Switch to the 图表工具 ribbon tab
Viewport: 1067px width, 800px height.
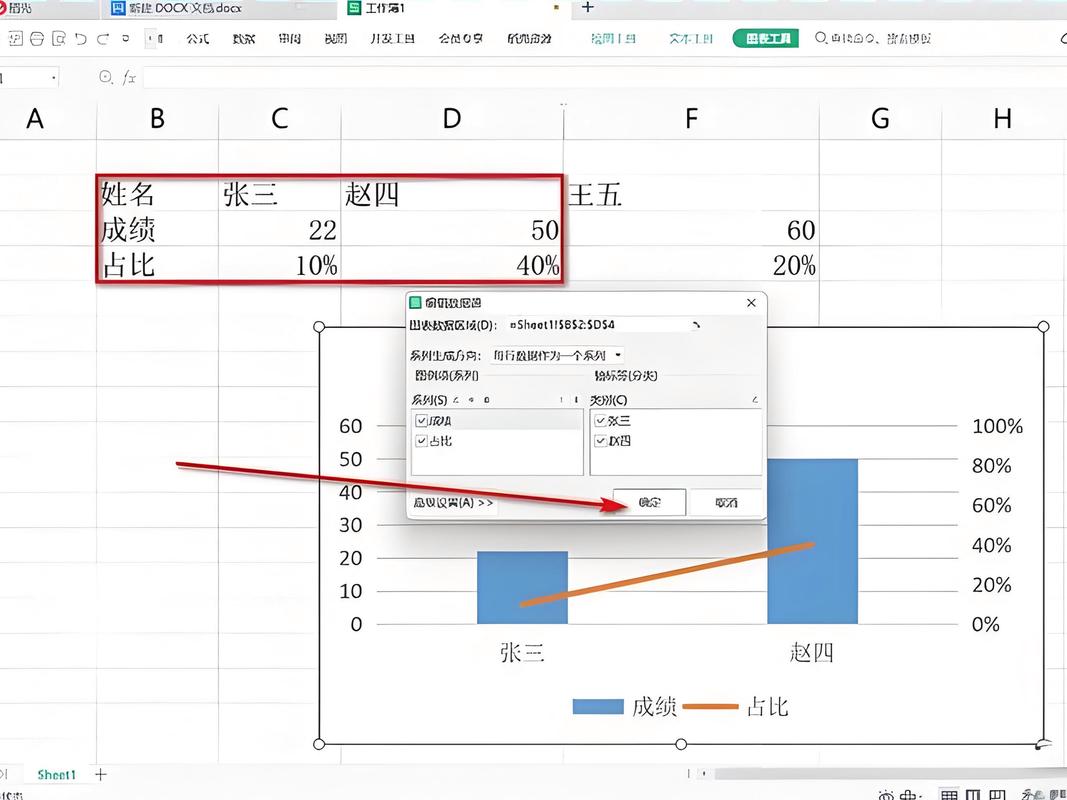tap(765, 39)
